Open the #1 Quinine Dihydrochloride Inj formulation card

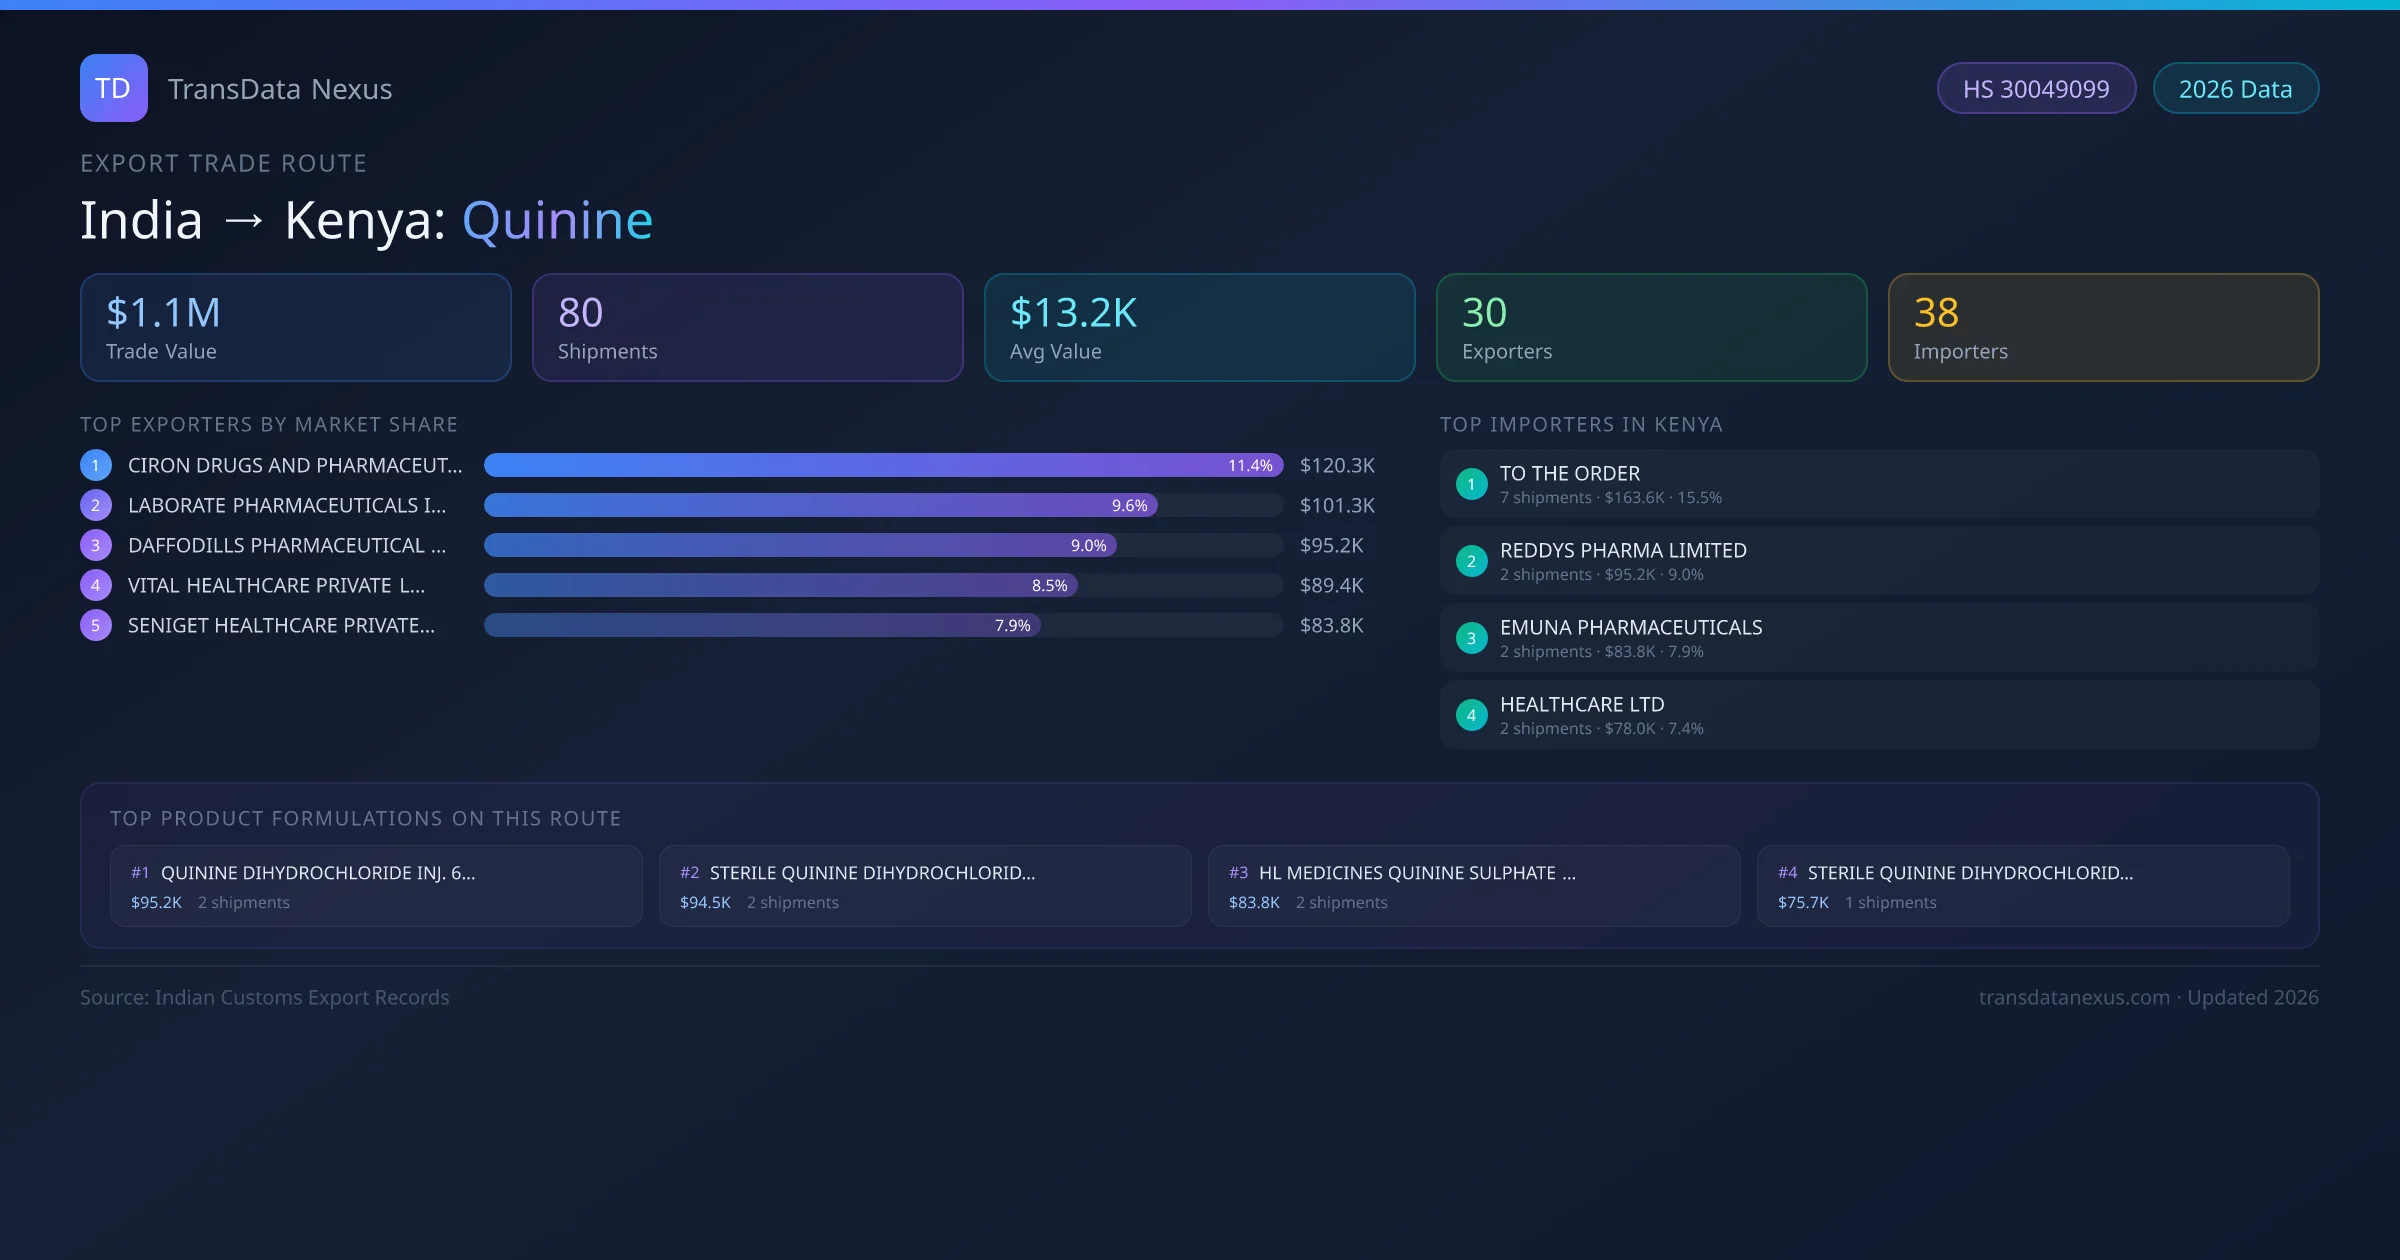coord(376,886)
